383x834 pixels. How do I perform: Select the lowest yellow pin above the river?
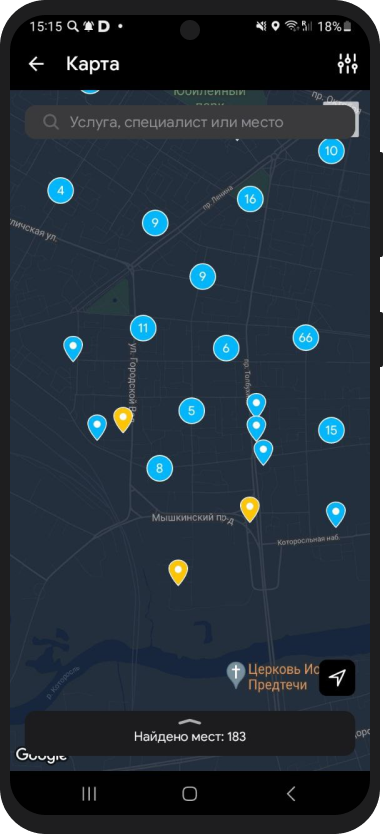(x=178, y=572)
